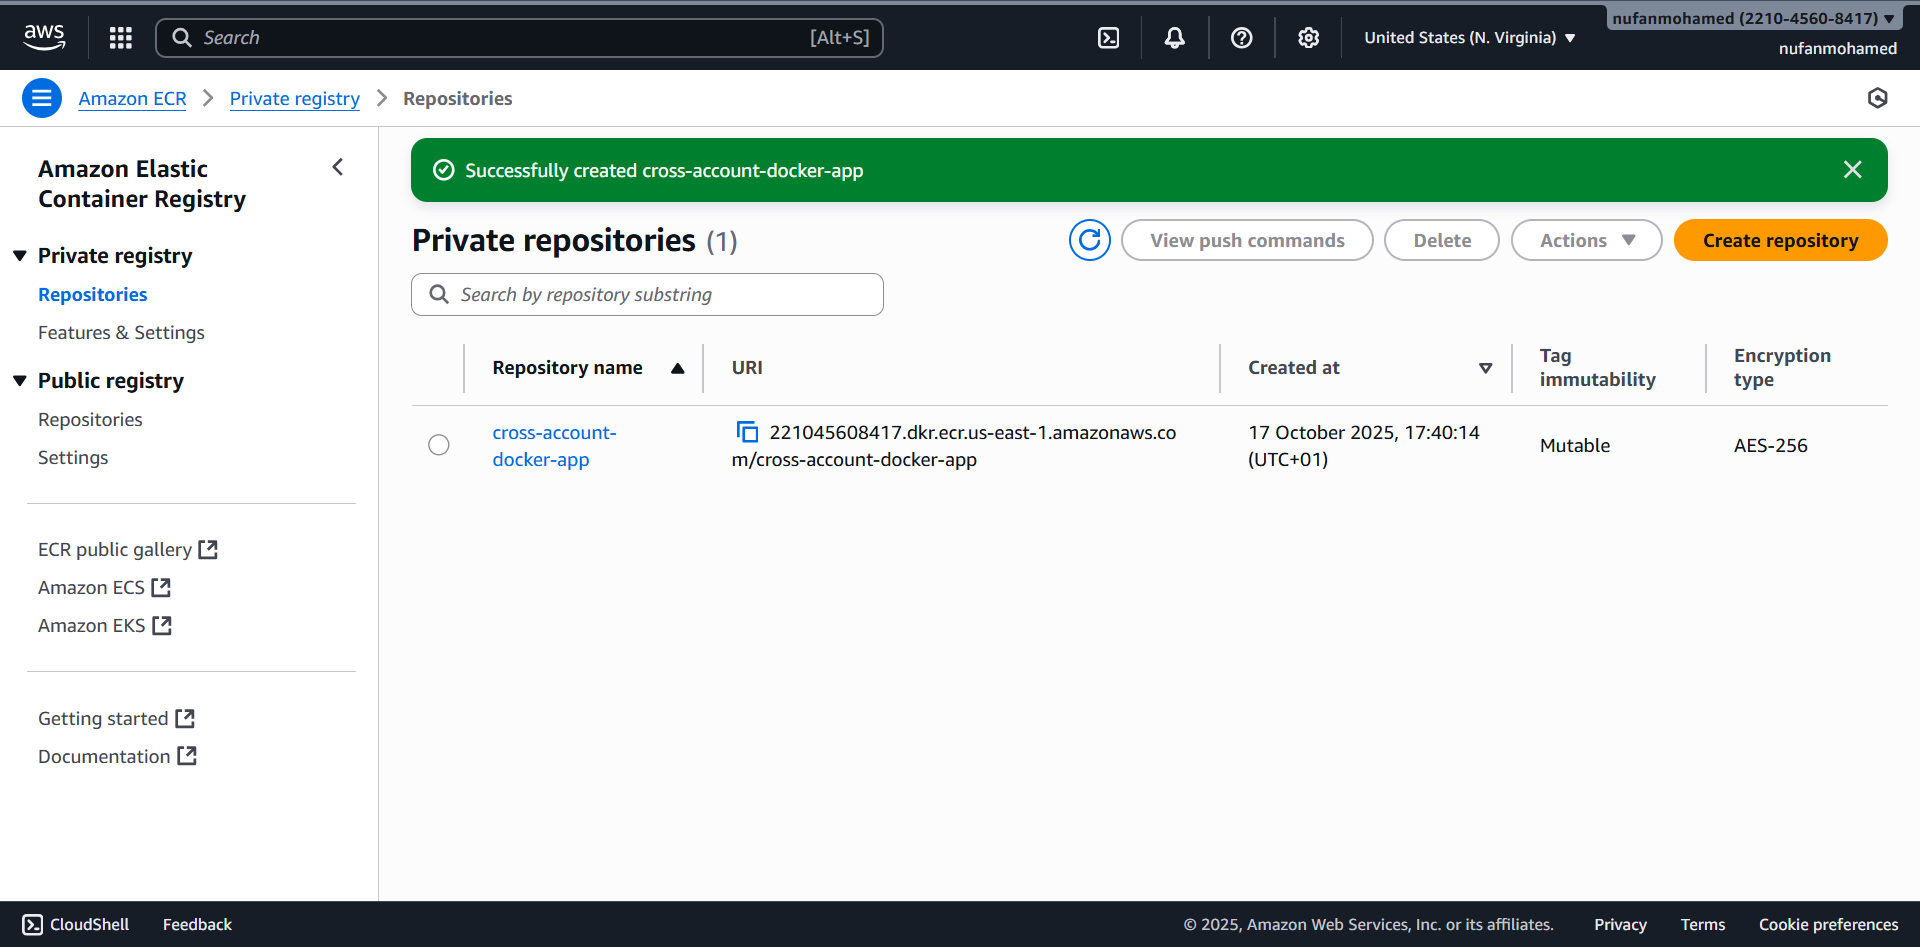Screen dimensions: 1920x947
Task: Click View push commands button
Action: pos(1247,240)
